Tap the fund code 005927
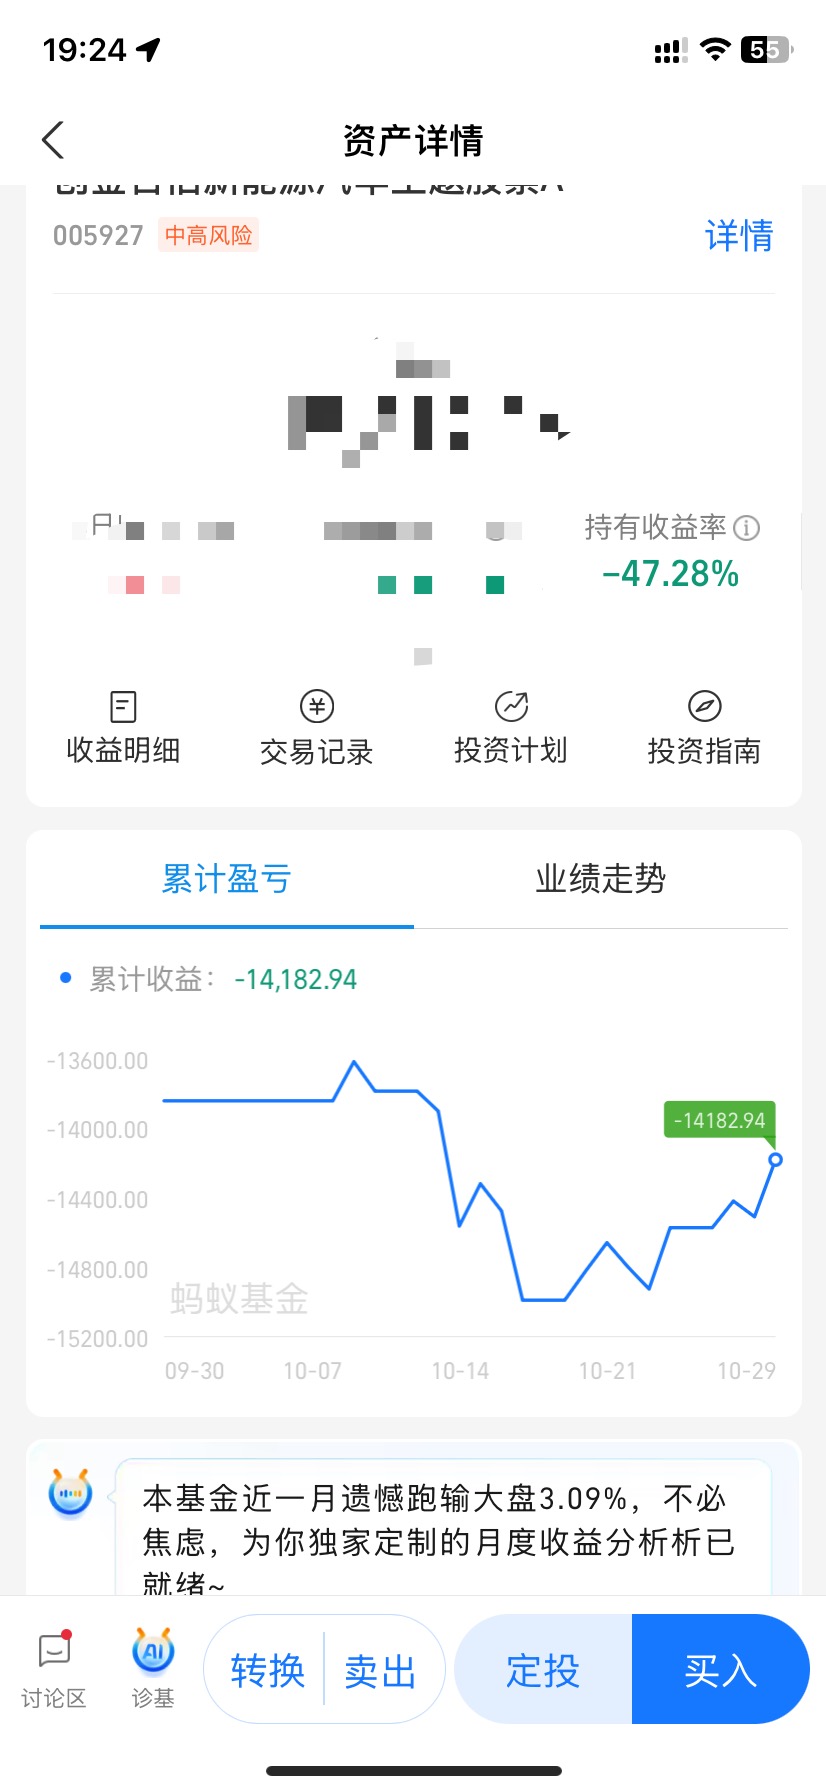The image size is (826, 1792). pyautogui.click(x=98, y=236)
